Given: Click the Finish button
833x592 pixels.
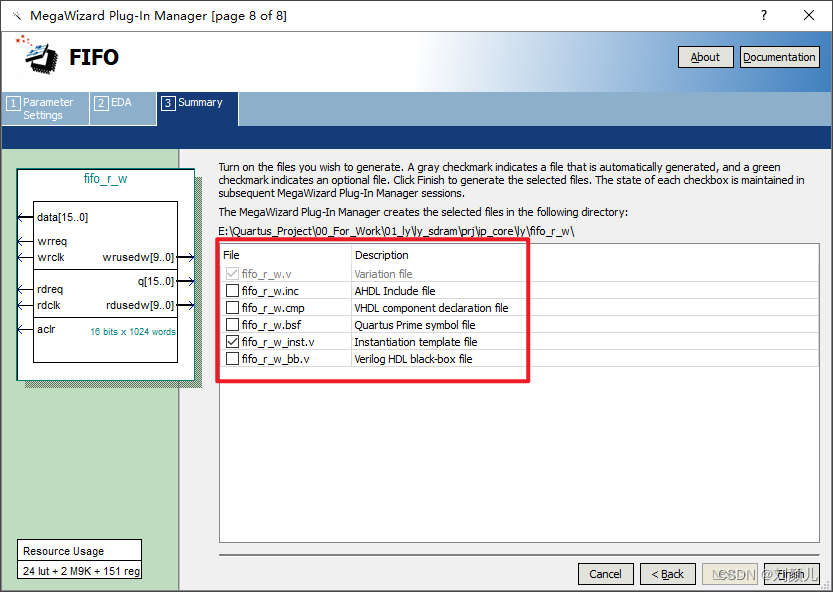Looking at the screenshot, I should click(x=791, y=574).
